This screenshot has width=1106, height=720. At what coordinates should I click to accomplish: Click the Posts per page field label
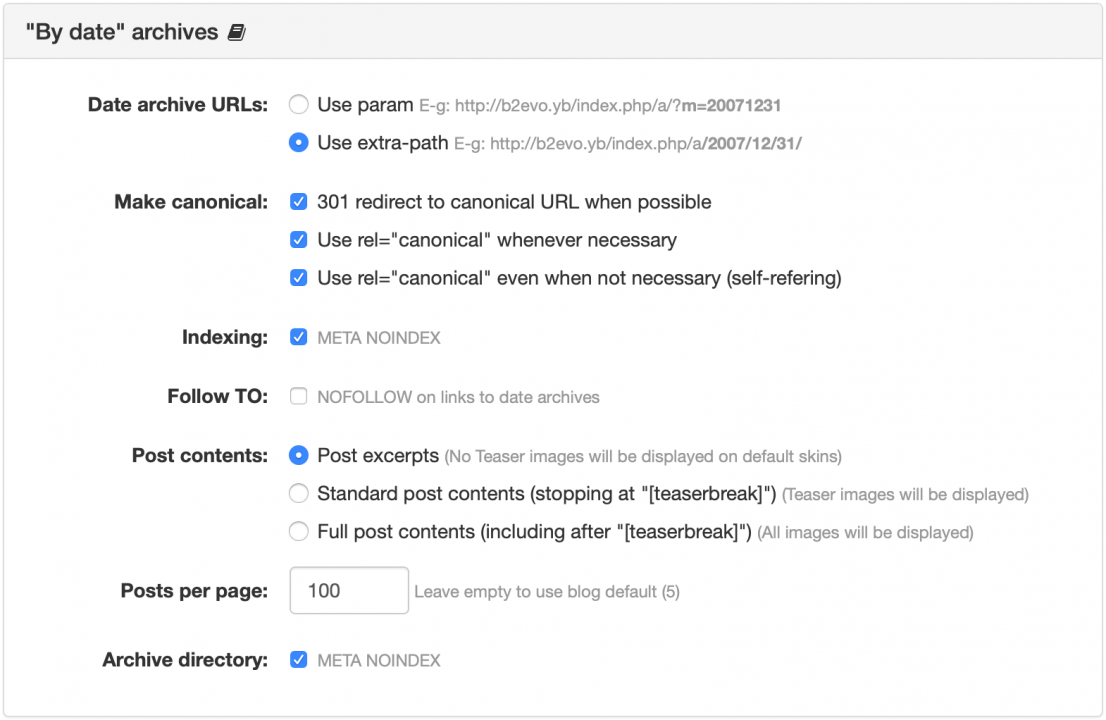point(194,591)
